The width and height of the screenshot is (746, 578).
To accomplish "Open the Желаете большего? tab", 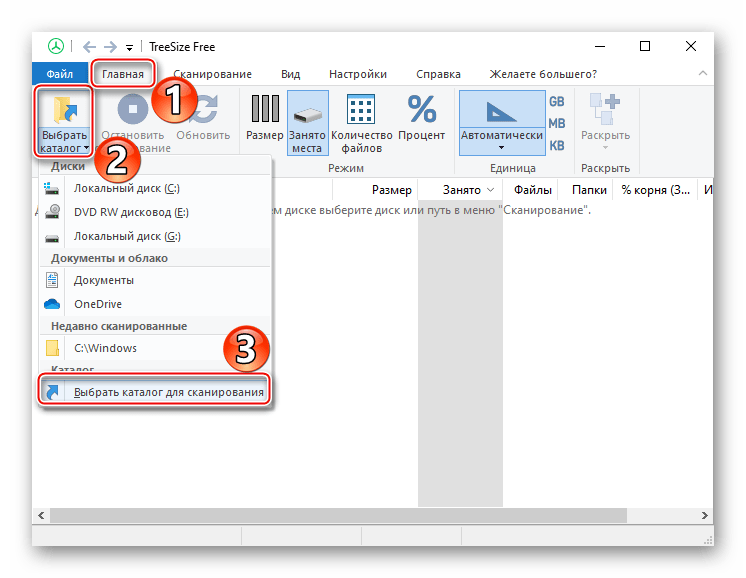I will pos(543,74).
